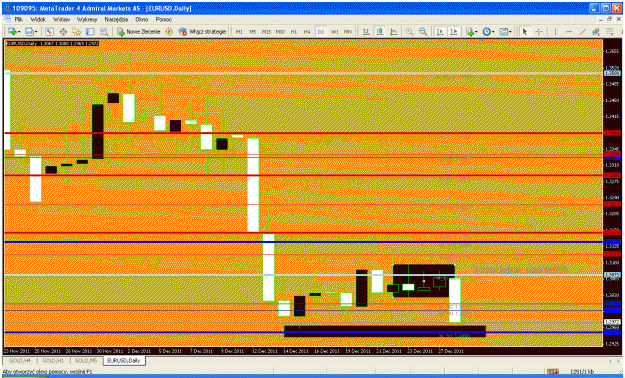The width and height of the screenshot is (625, 378).
Task: Select the trendline tool
Action: tap(583, 32)
